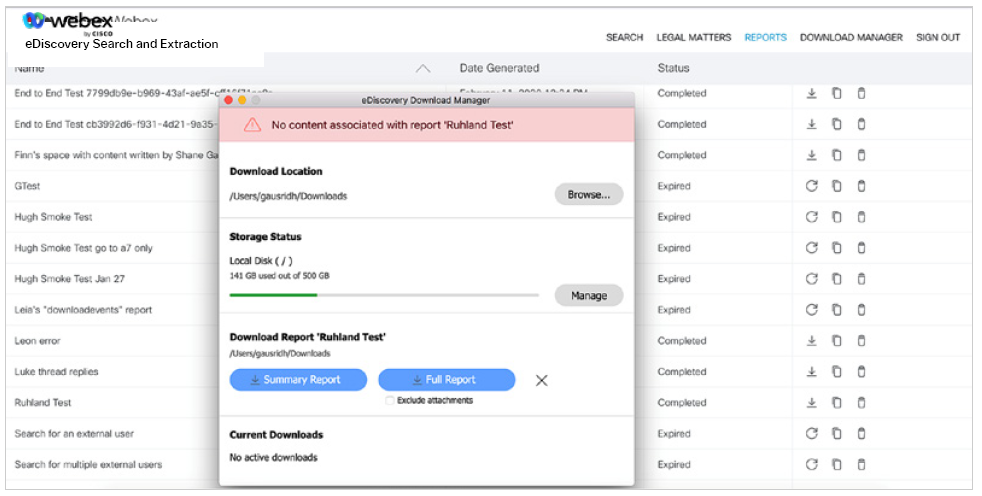Image resolution: width=982 pixels, height=496 pixels.
Task: Go to the Download Manager page
Action: [851, 38]
